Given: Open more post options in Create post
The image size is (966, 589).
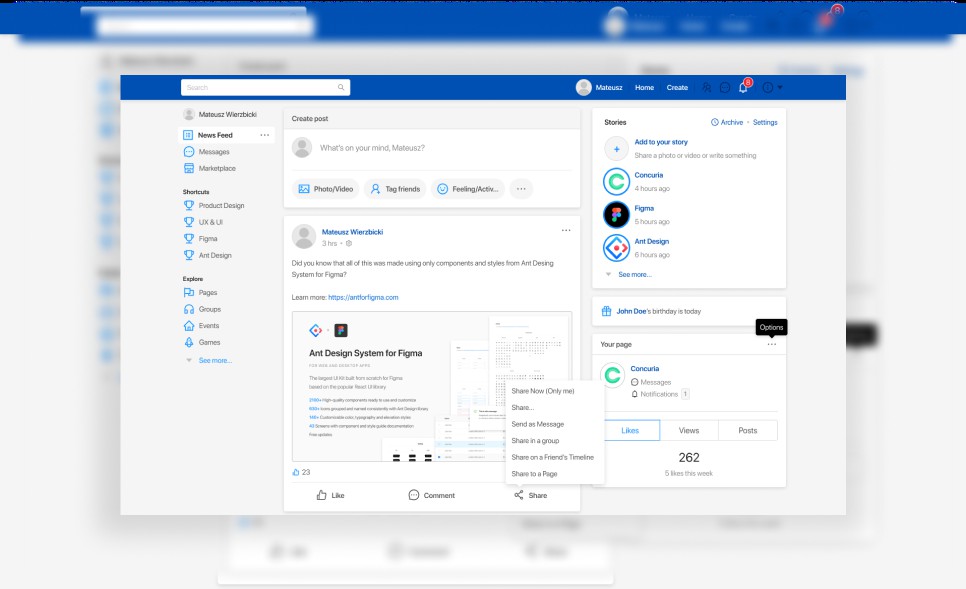Looking at the screenshot, I should pyautogui.click(x=521, y=189).
